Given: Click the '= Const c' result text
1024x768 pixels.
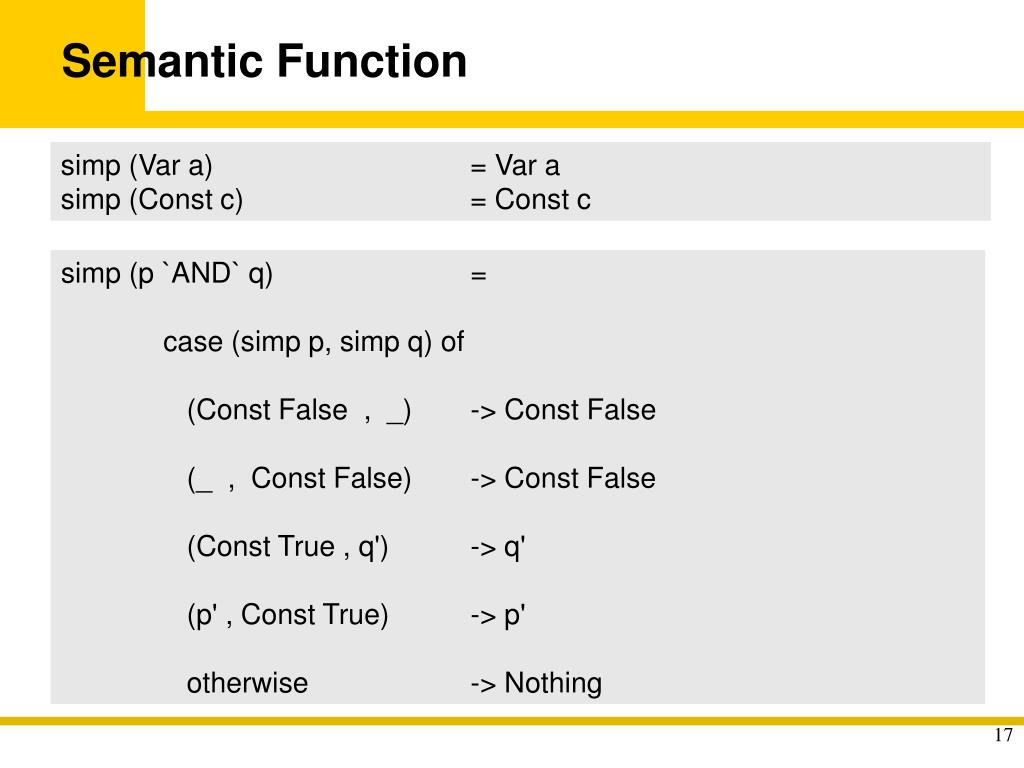Looking at the screenshot, I should (530, 200).
